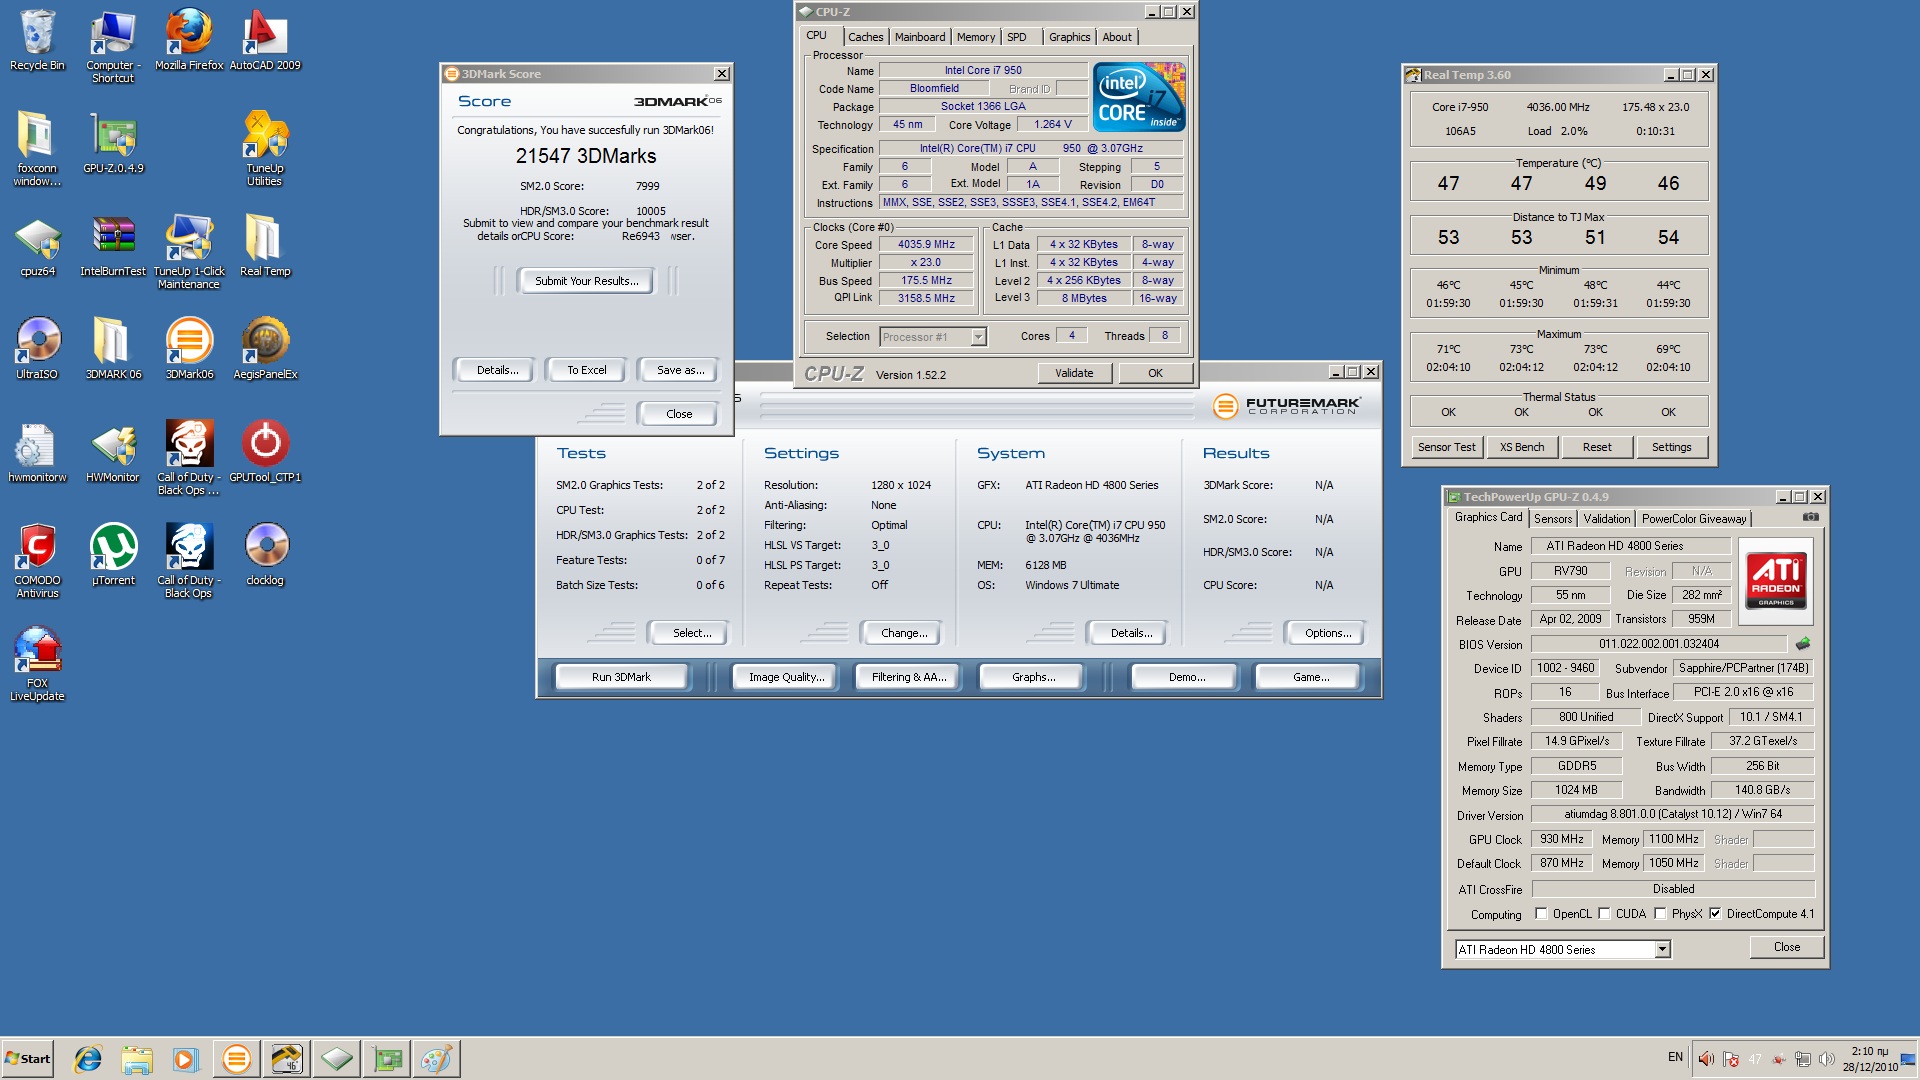This screenshot has height=1080, width=1920.
Task: Expand the GPU selection dropdown in GPU-Z
Action: pyautogui.click(x=1662, y=950)
